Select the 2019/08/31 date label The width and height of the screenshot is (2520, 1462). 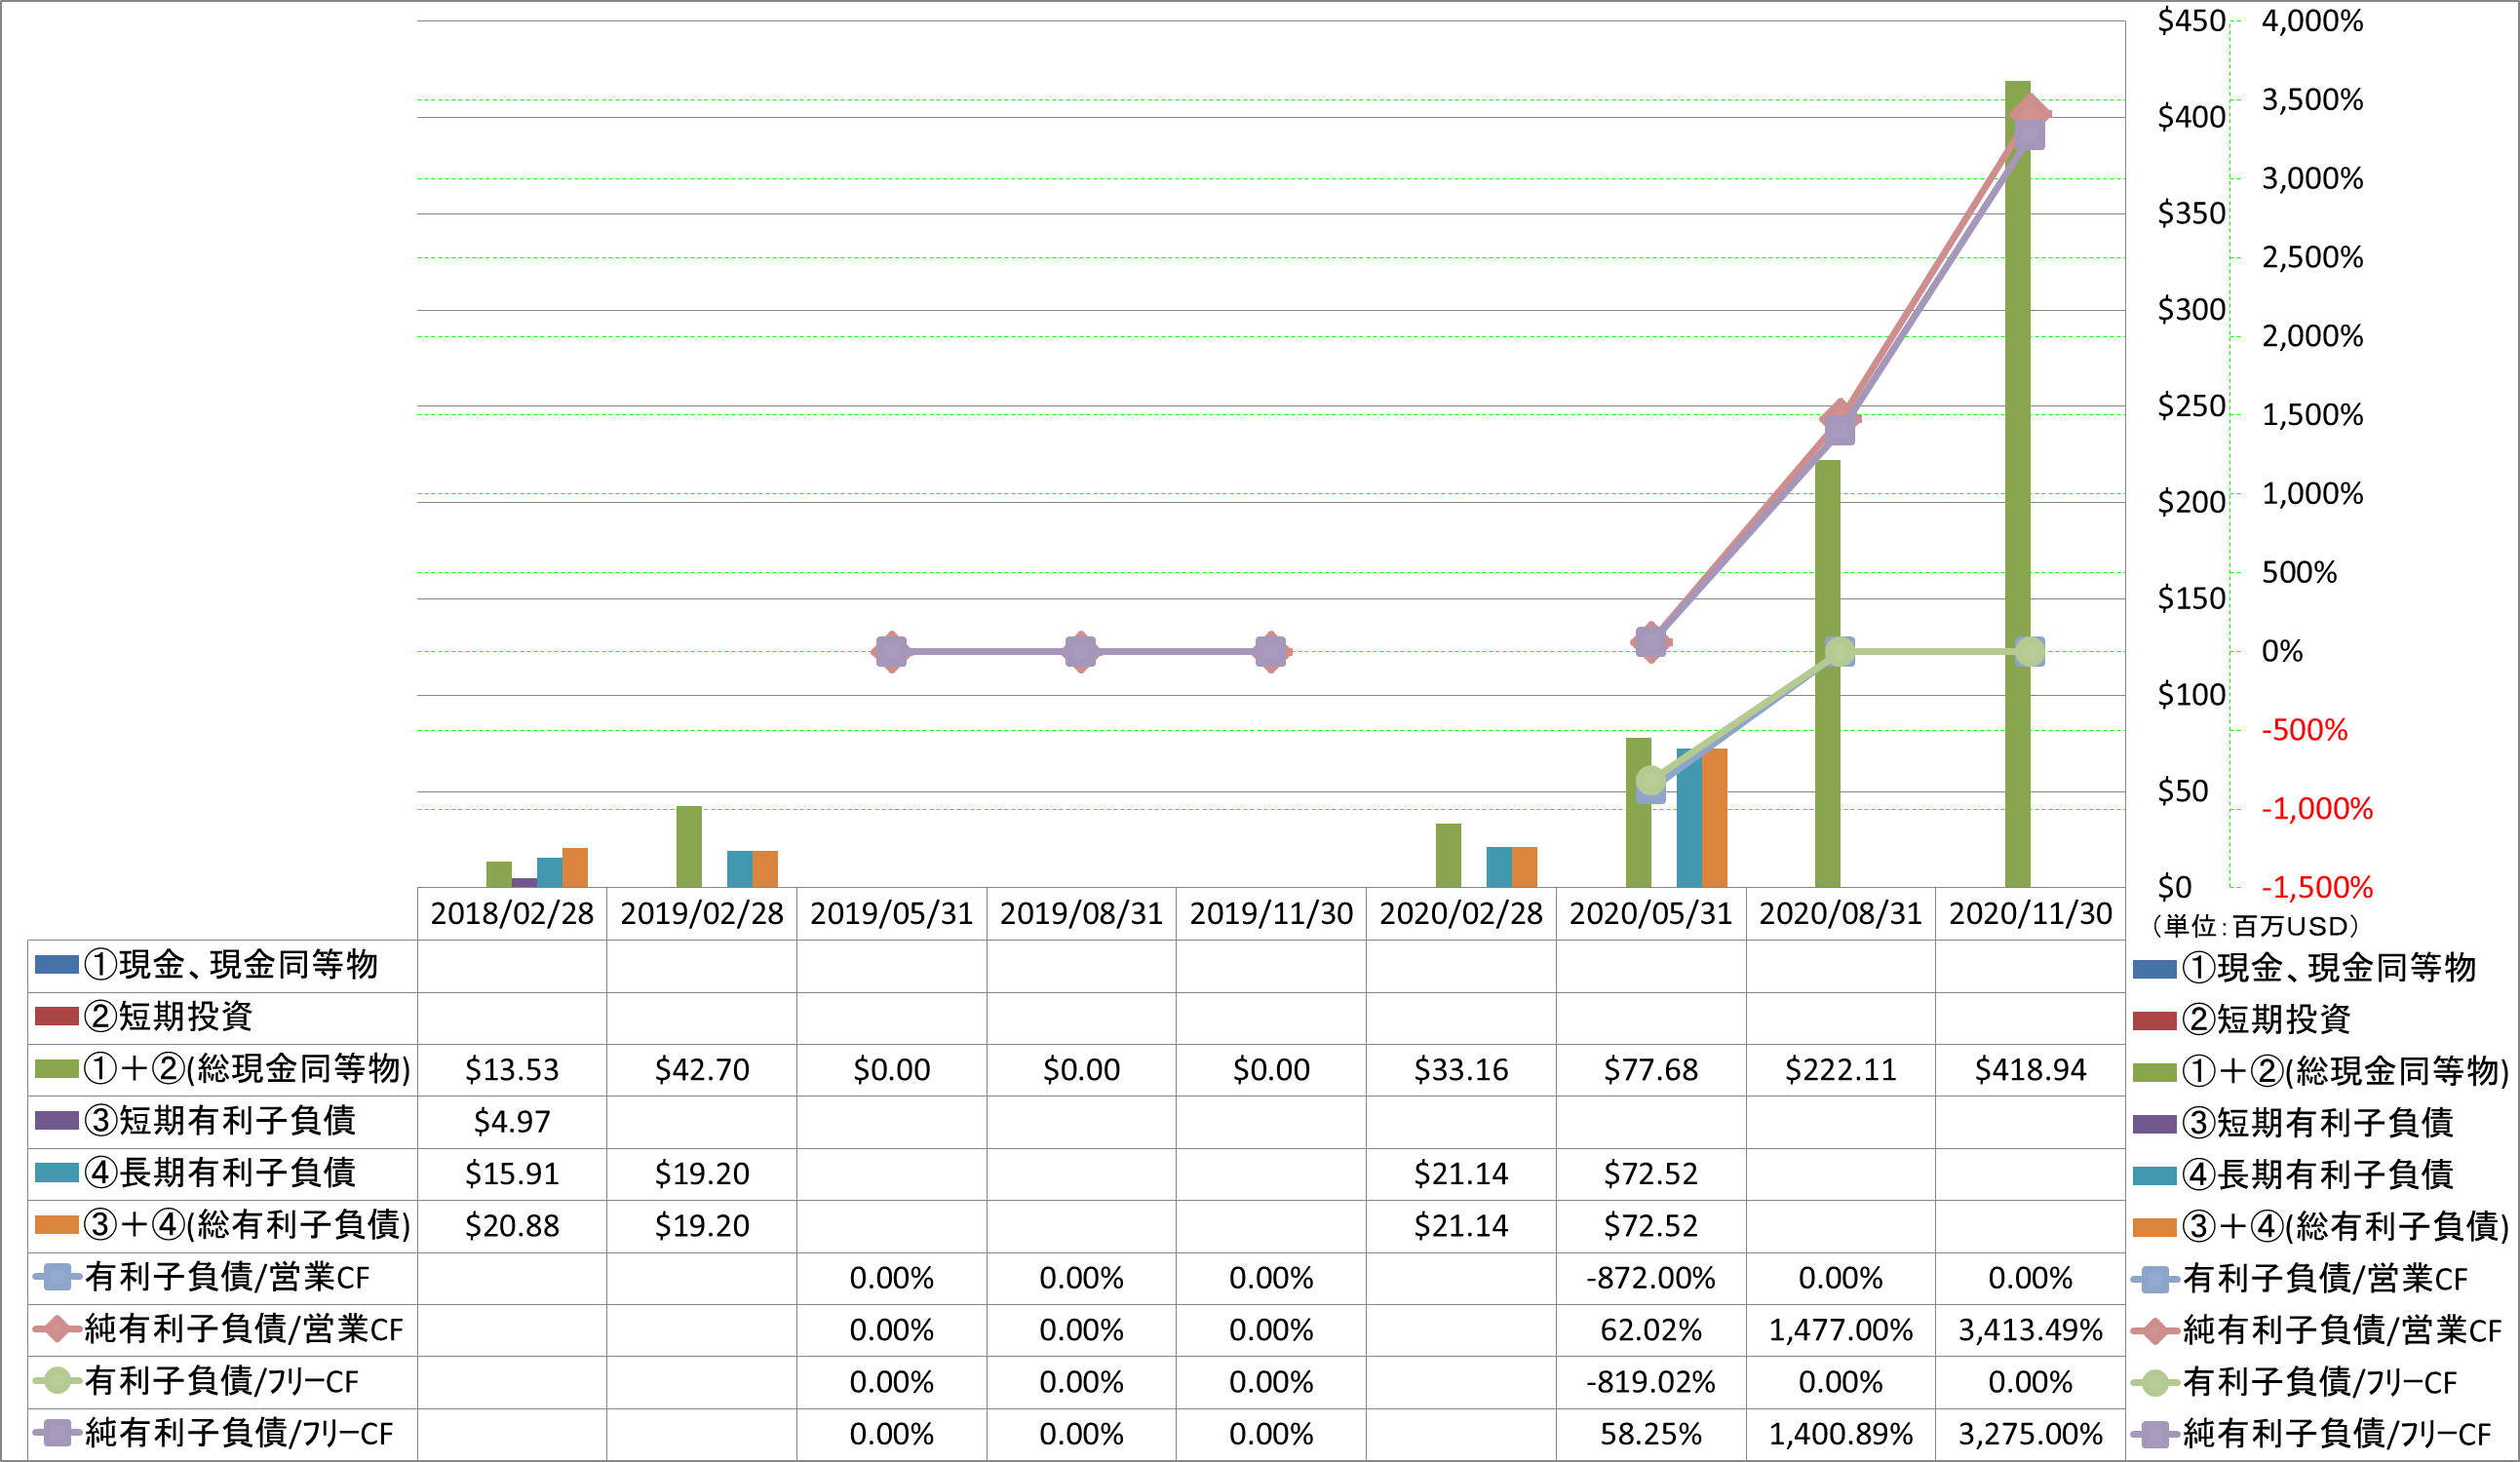[1081, 913]
